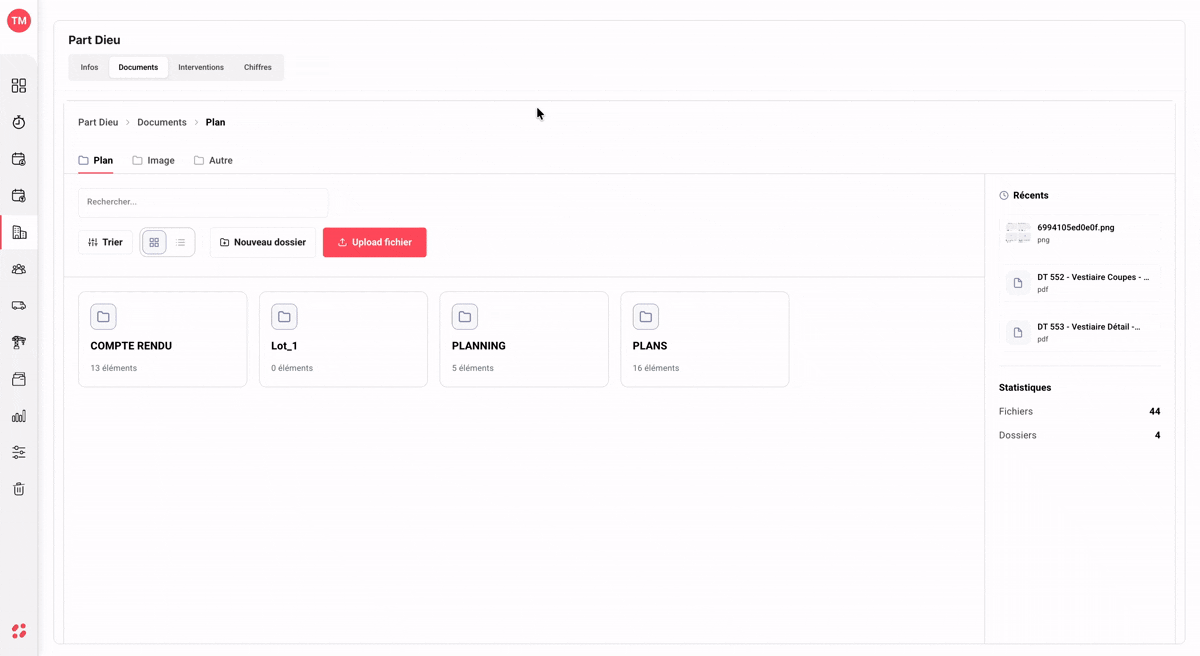Open the delivery truck icon in sidebar
Image resolution: width=1200 pixels, height=656 pixels.
(x=19, y=306)
